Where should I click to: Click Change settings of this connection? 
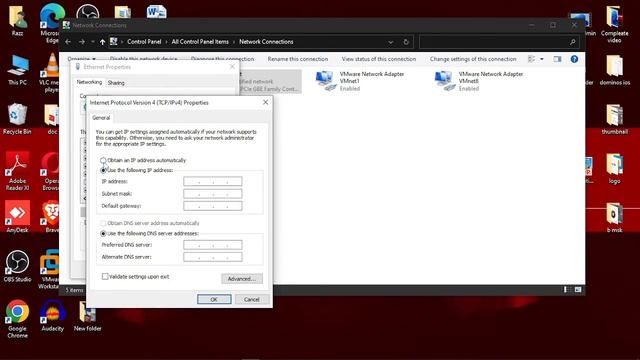[473, 59]
